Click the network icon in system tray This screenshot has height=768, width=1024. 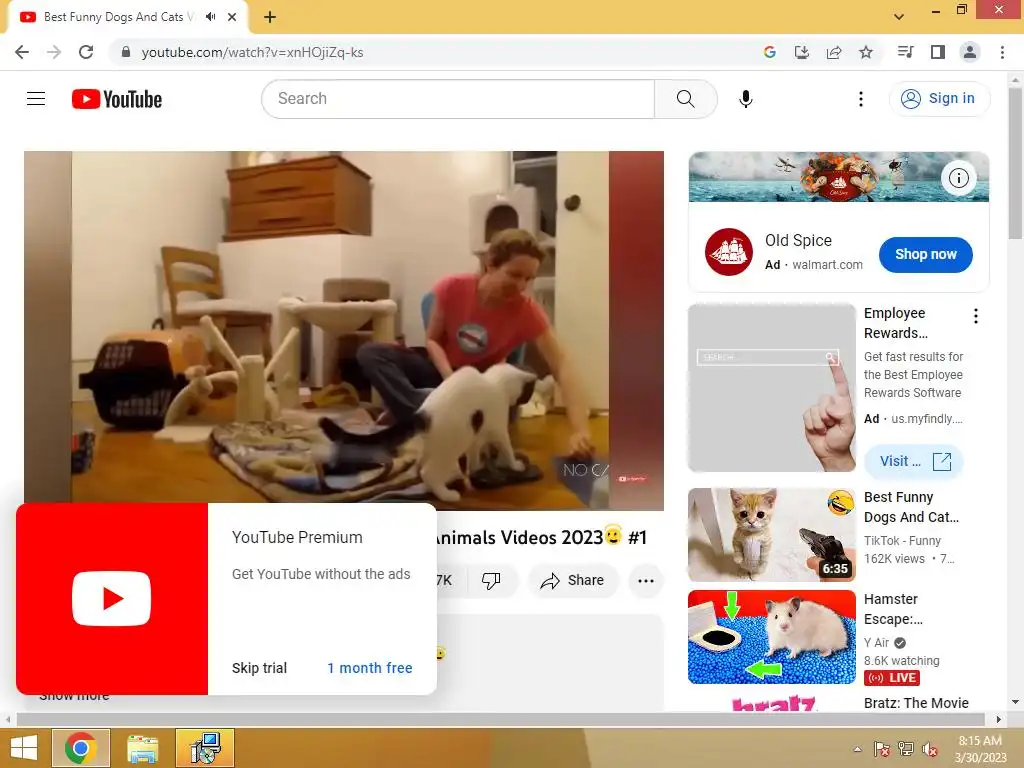(x=906, y=749)
